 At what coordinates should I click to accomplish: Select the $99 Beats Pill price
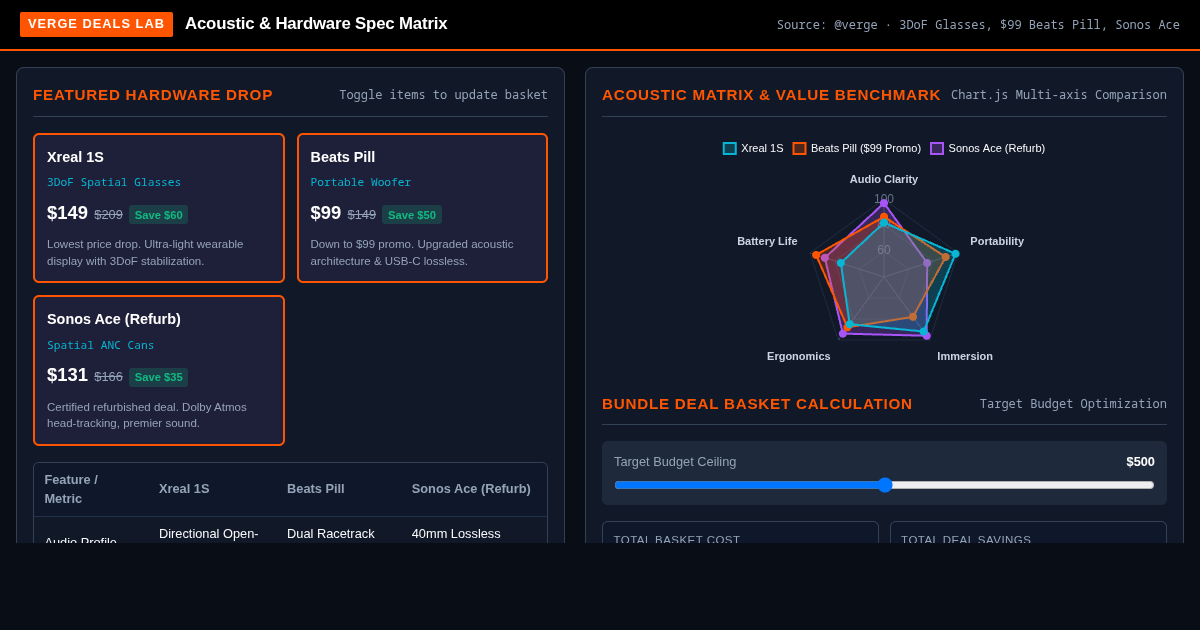pyautogui.click(x=326, y=213)
